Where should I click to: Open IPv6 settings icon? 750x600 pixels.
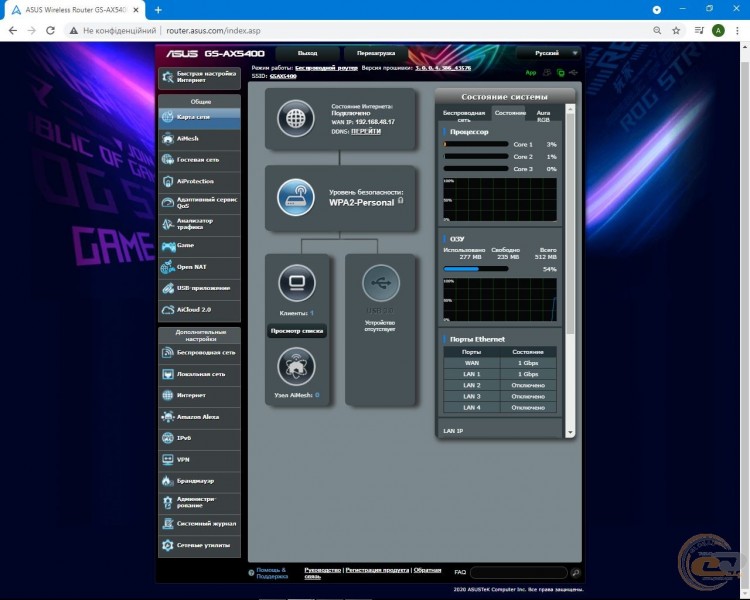[167, 438]
